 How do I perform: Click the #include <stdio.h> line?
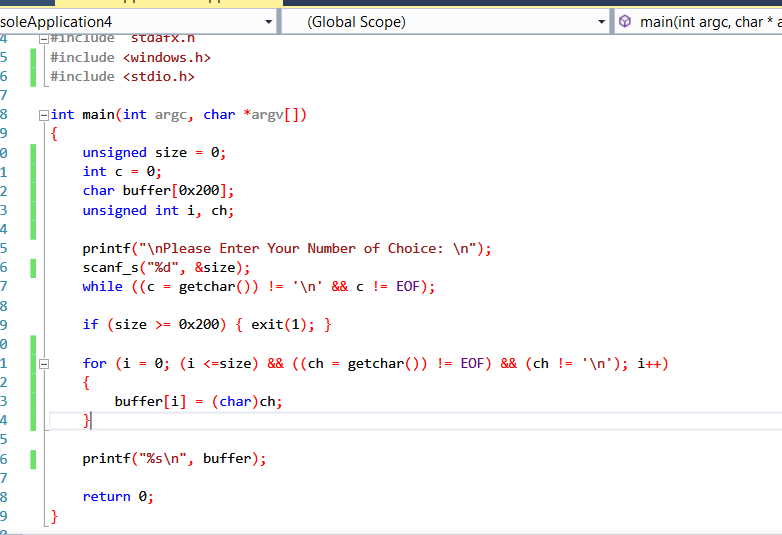(122, 77)
